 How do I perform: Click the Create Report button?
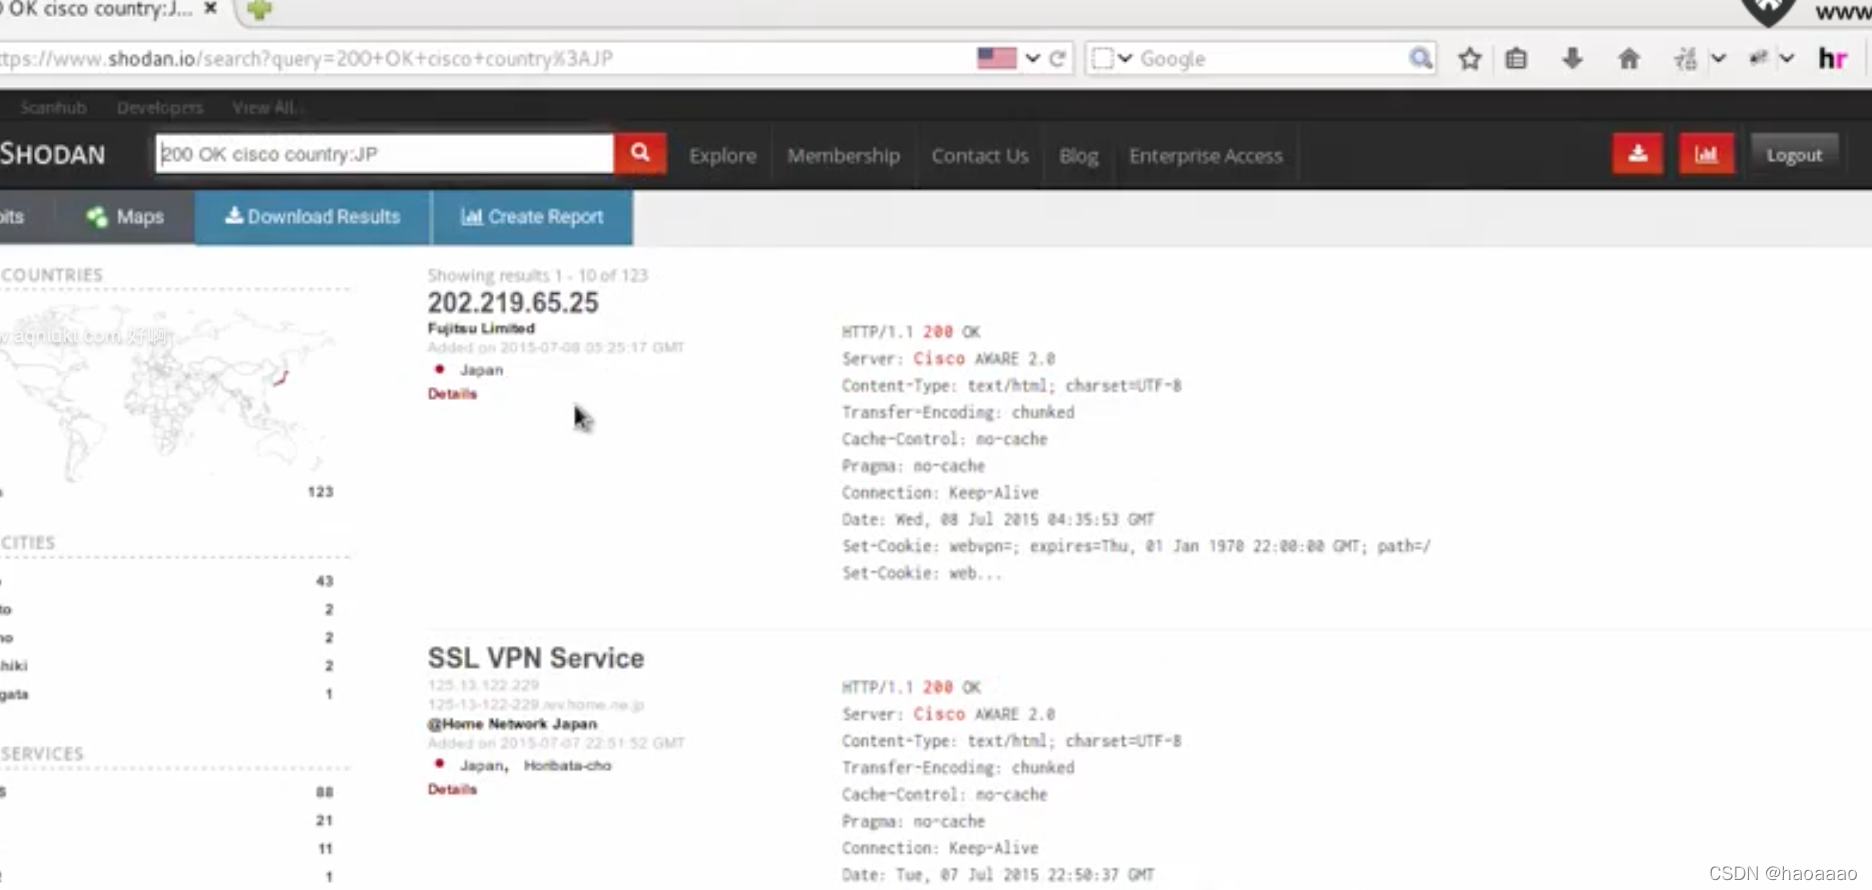click(x=532, y=217)
